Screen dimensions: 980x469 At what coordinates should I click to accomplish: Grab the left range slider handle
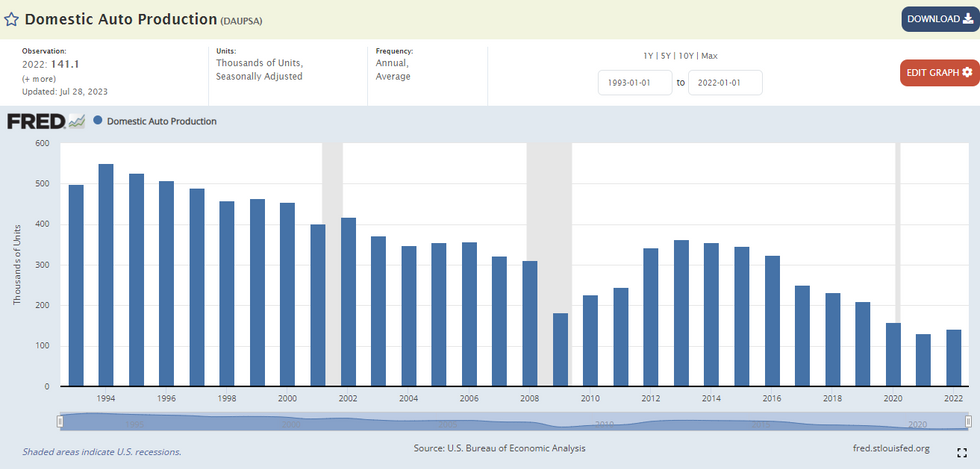coord(60,421)
